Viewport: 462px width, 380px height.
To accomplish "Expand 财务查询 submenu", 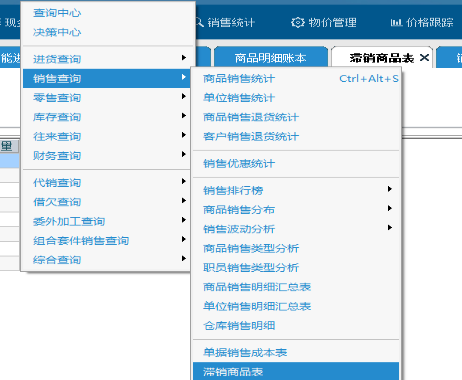I will pos(108,156).
